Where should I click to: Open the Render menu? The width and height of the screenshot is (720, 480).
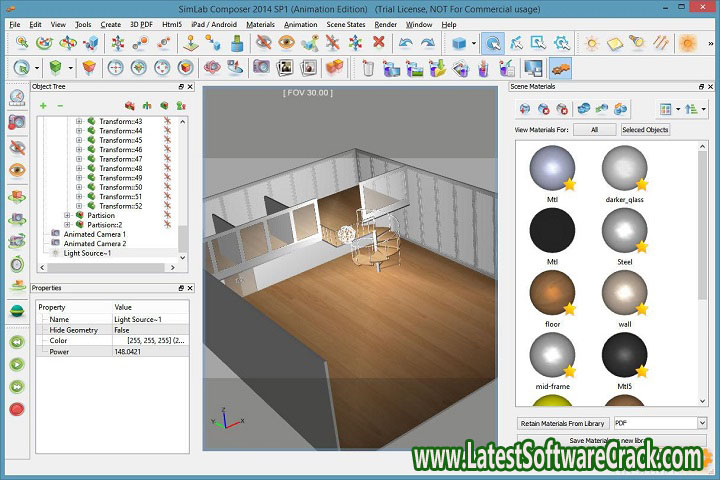tap(385, 24)
